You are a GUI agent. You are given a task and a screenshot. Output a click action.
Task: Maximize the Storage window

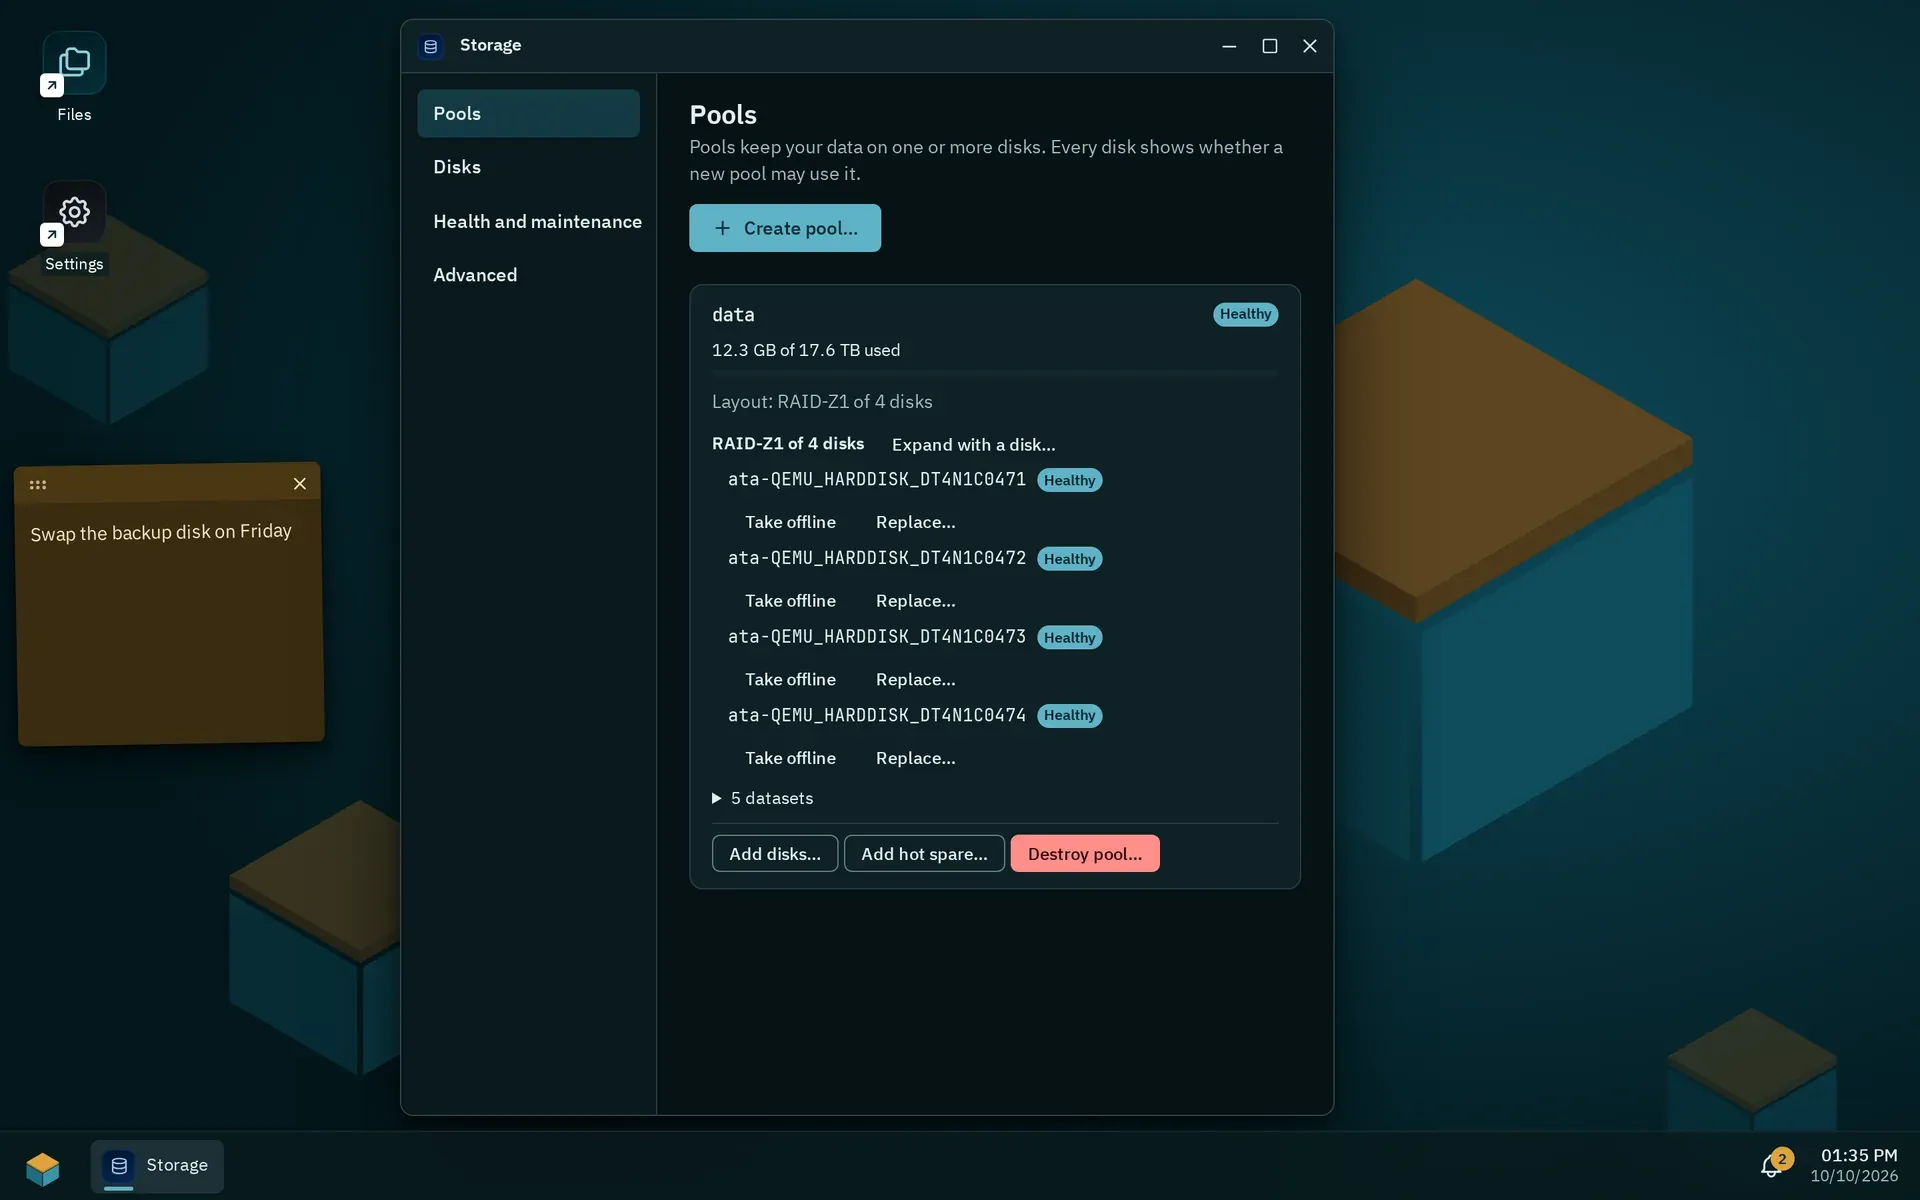pos(1270,46)
